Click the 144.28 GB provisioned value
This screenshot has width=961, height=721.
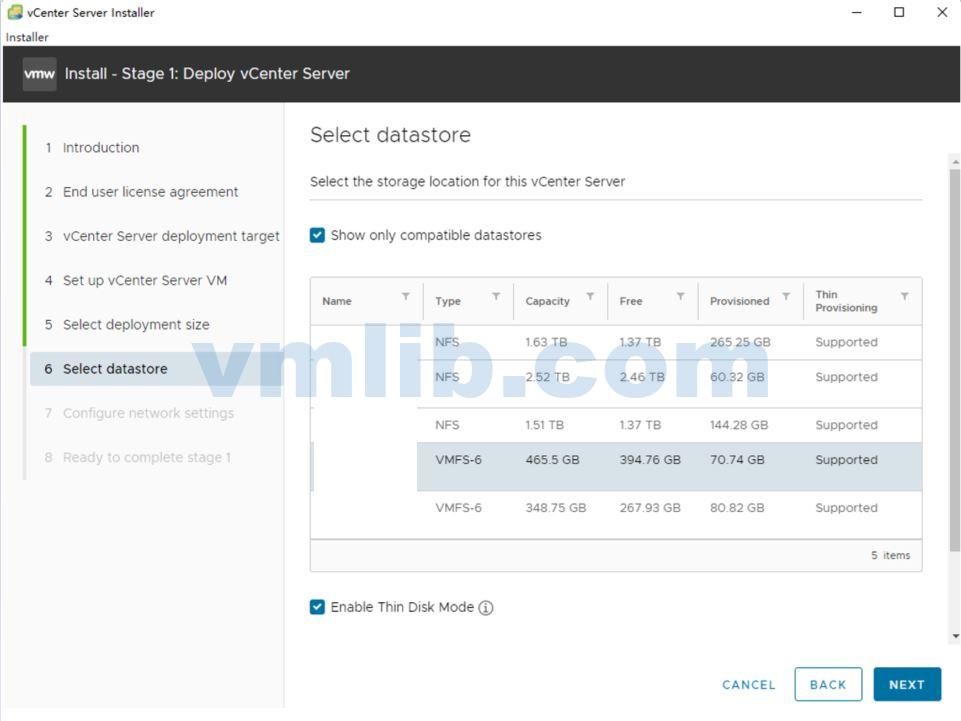click(x=739, y=425)
